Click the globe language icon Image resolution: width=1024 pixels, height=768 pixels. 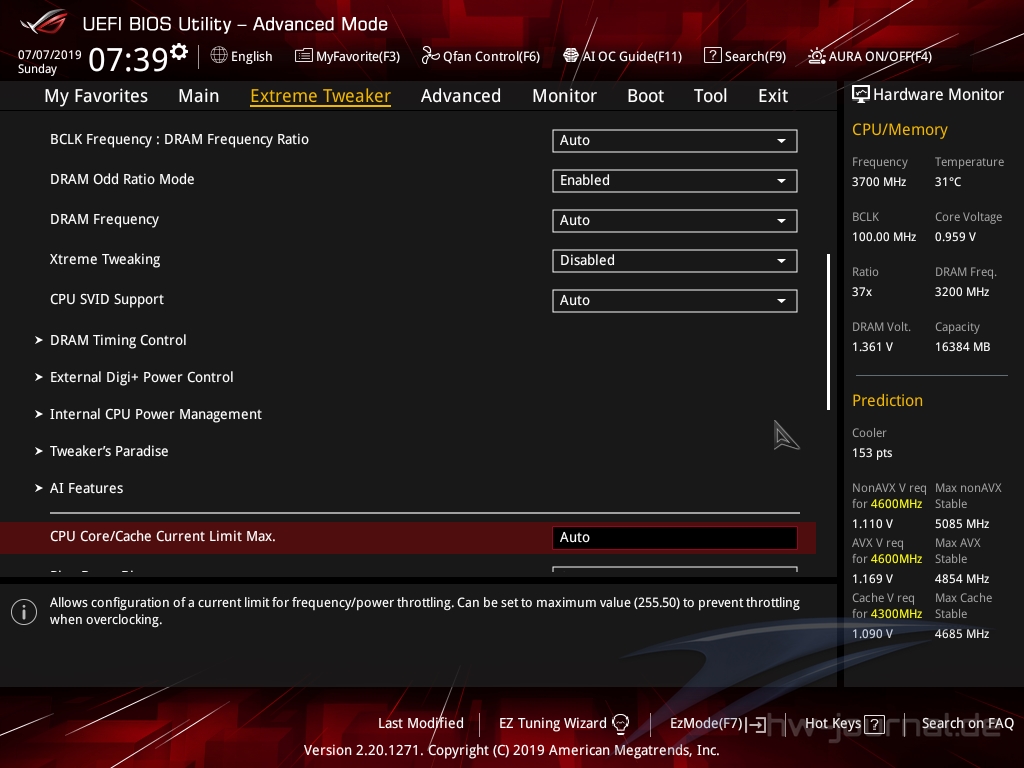[219, 56]
